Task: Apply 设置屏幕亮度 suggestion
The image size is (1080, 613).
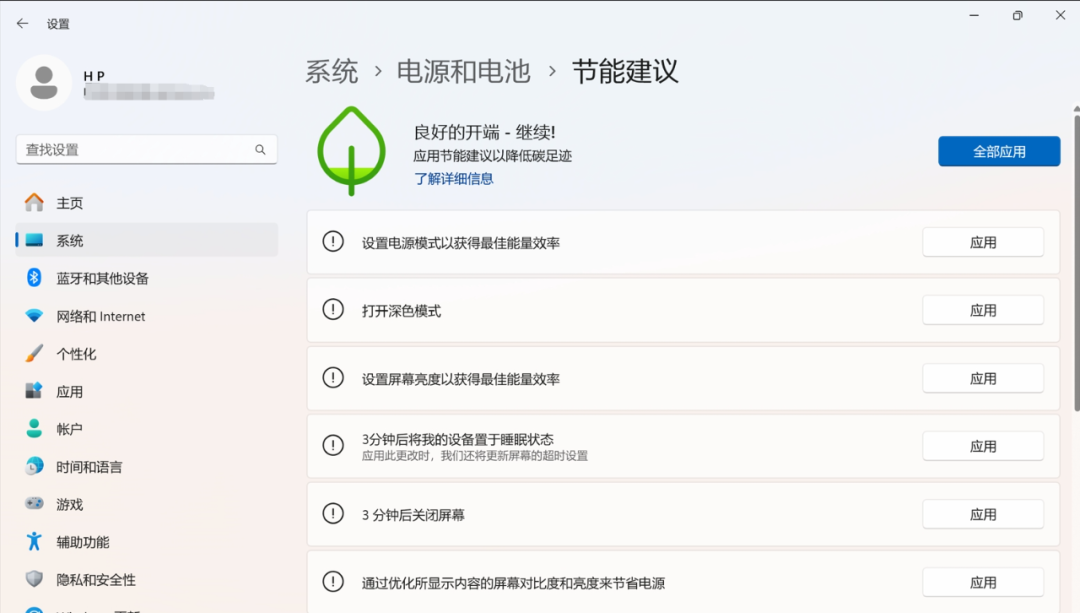Action: [x=983, y=379]
